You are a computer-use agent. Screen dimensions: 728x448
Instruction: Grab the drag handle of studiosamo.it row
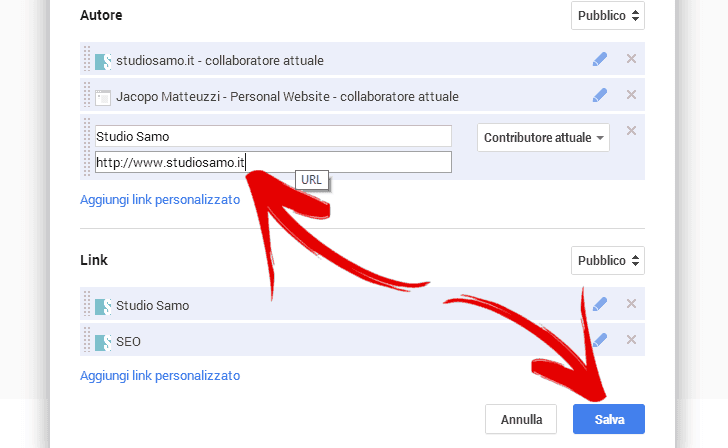click(x=86, y=58)
